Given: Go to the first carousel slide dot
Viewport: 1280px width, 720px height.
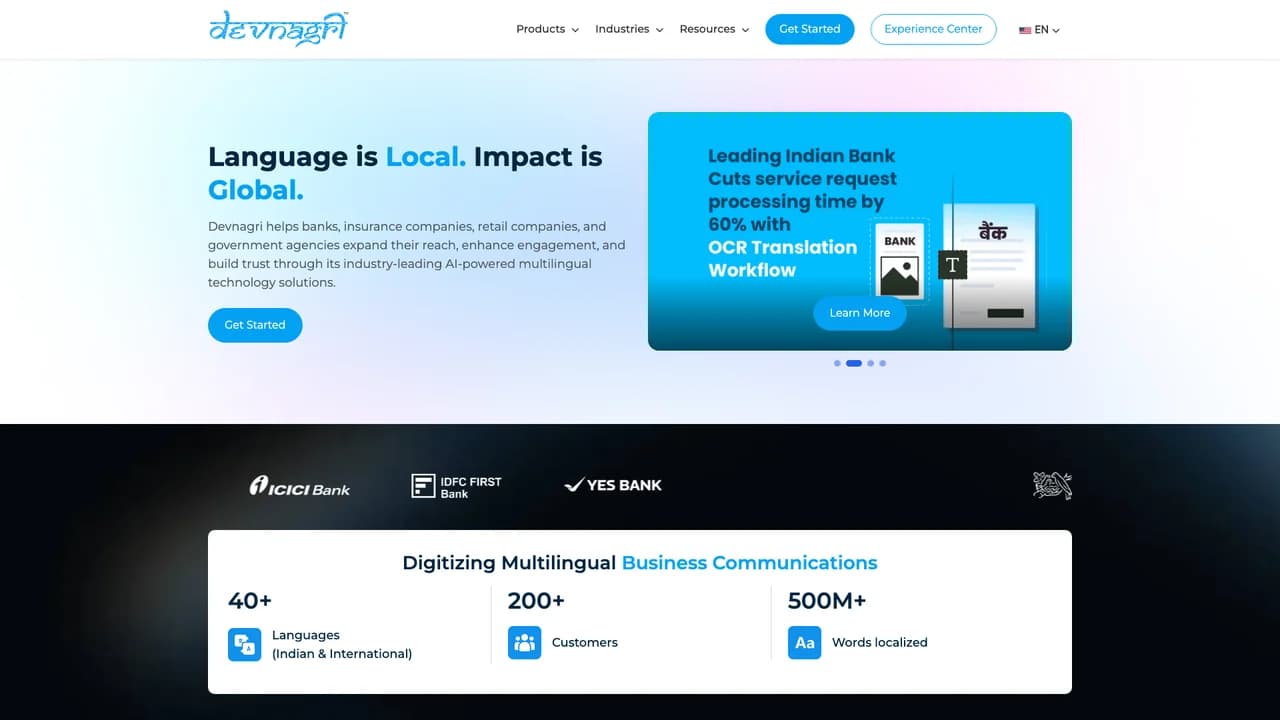Looking at the screenshot, I should (x=837, y=363).
